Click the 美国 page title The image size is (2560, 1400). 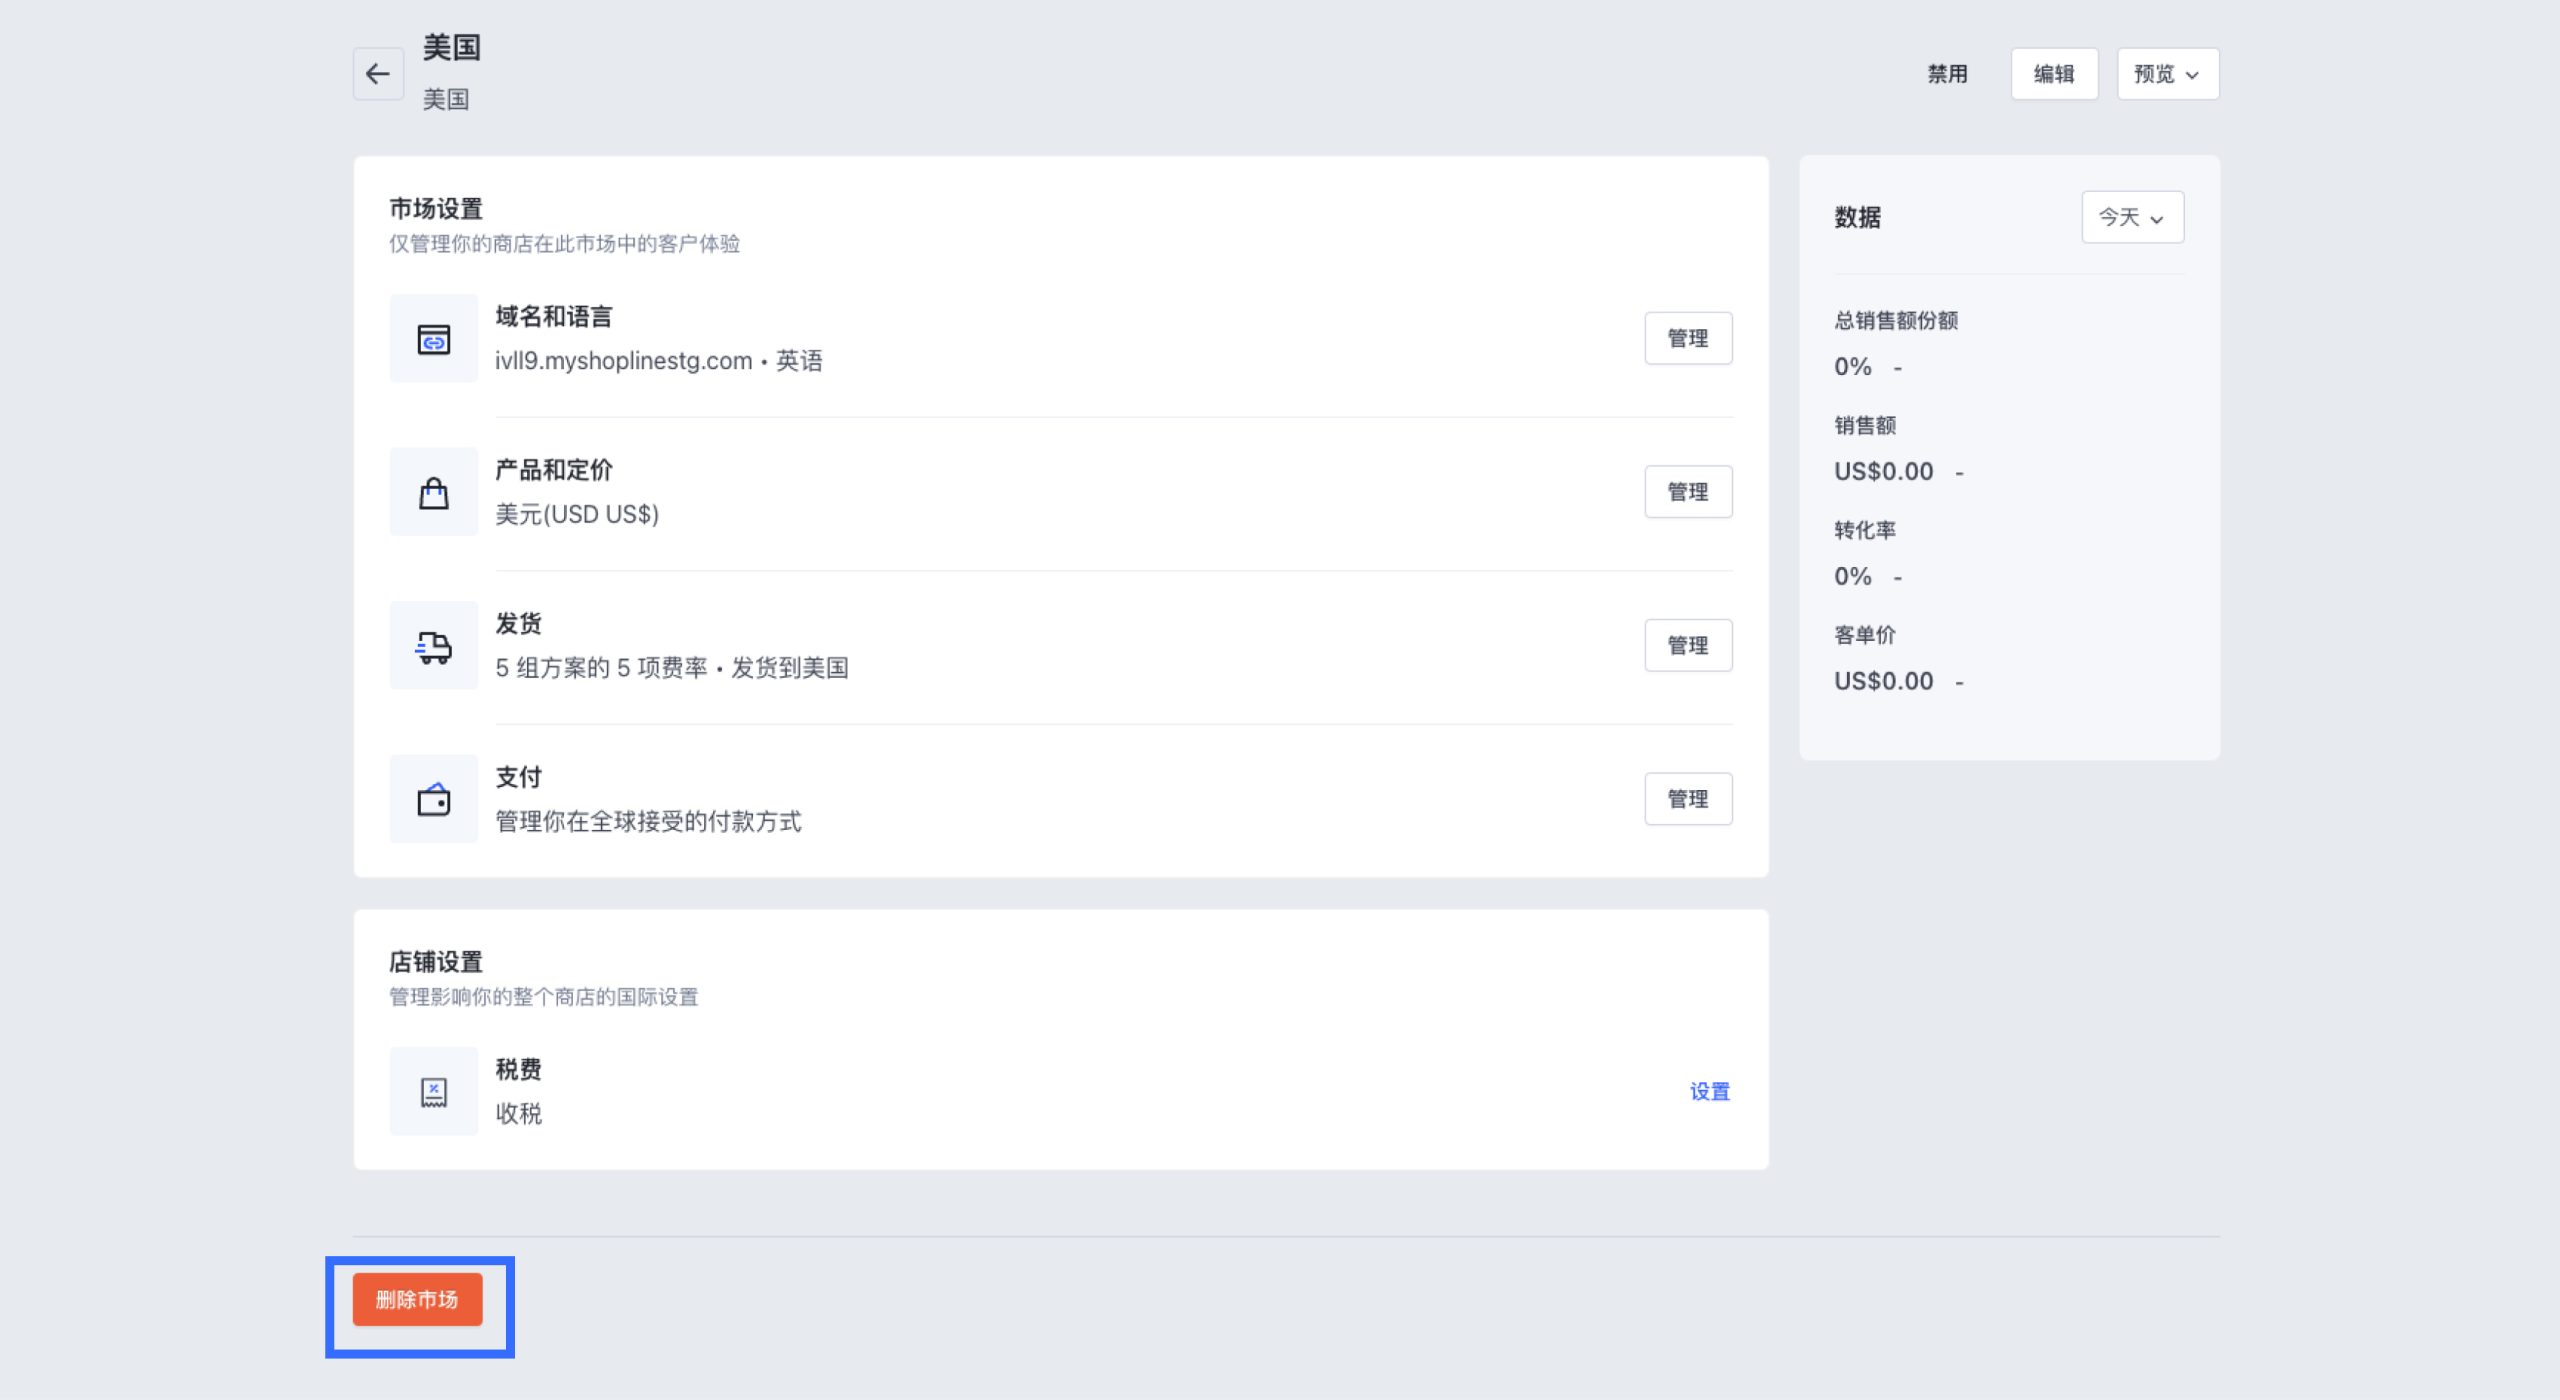click(451, 47)
